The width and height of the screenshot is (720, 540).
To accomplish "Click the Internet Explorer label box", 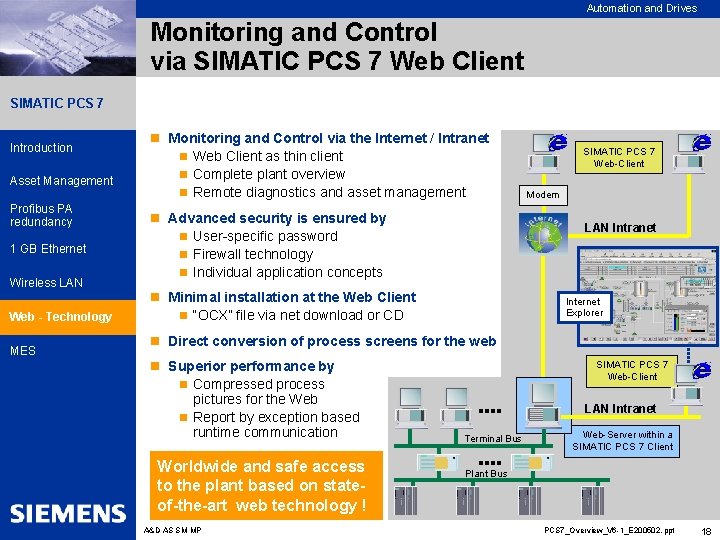I will (585, 307).
